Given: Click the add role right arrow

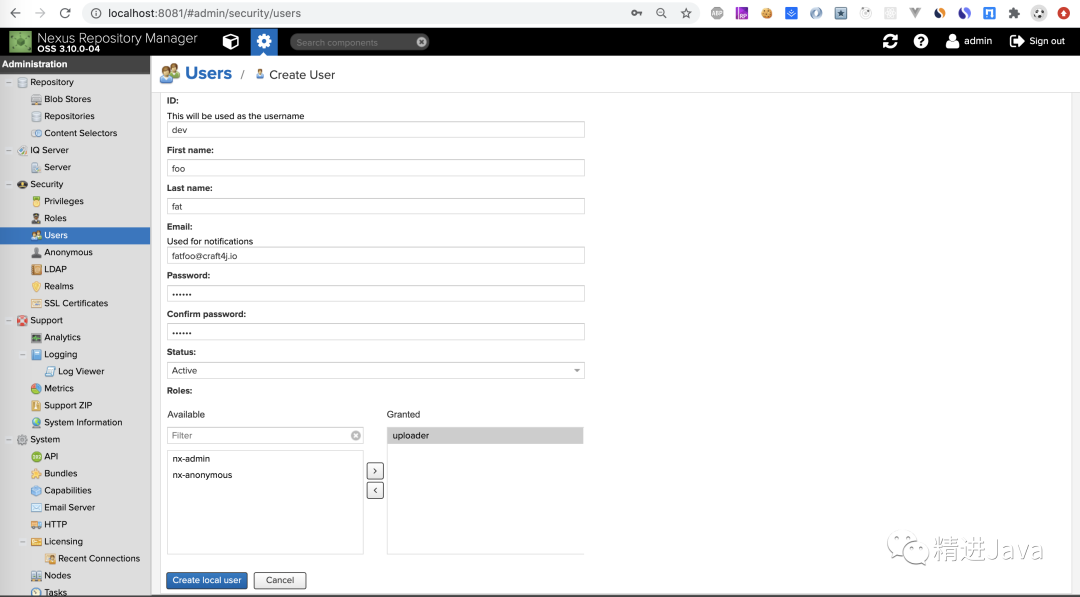Looking at the screenshot, I should click(x=375, y=471).
